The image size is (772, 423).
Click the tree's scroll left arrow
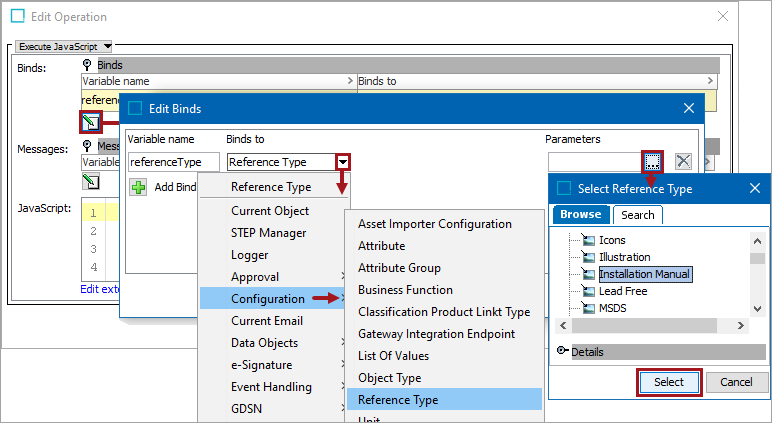point(563,325)
